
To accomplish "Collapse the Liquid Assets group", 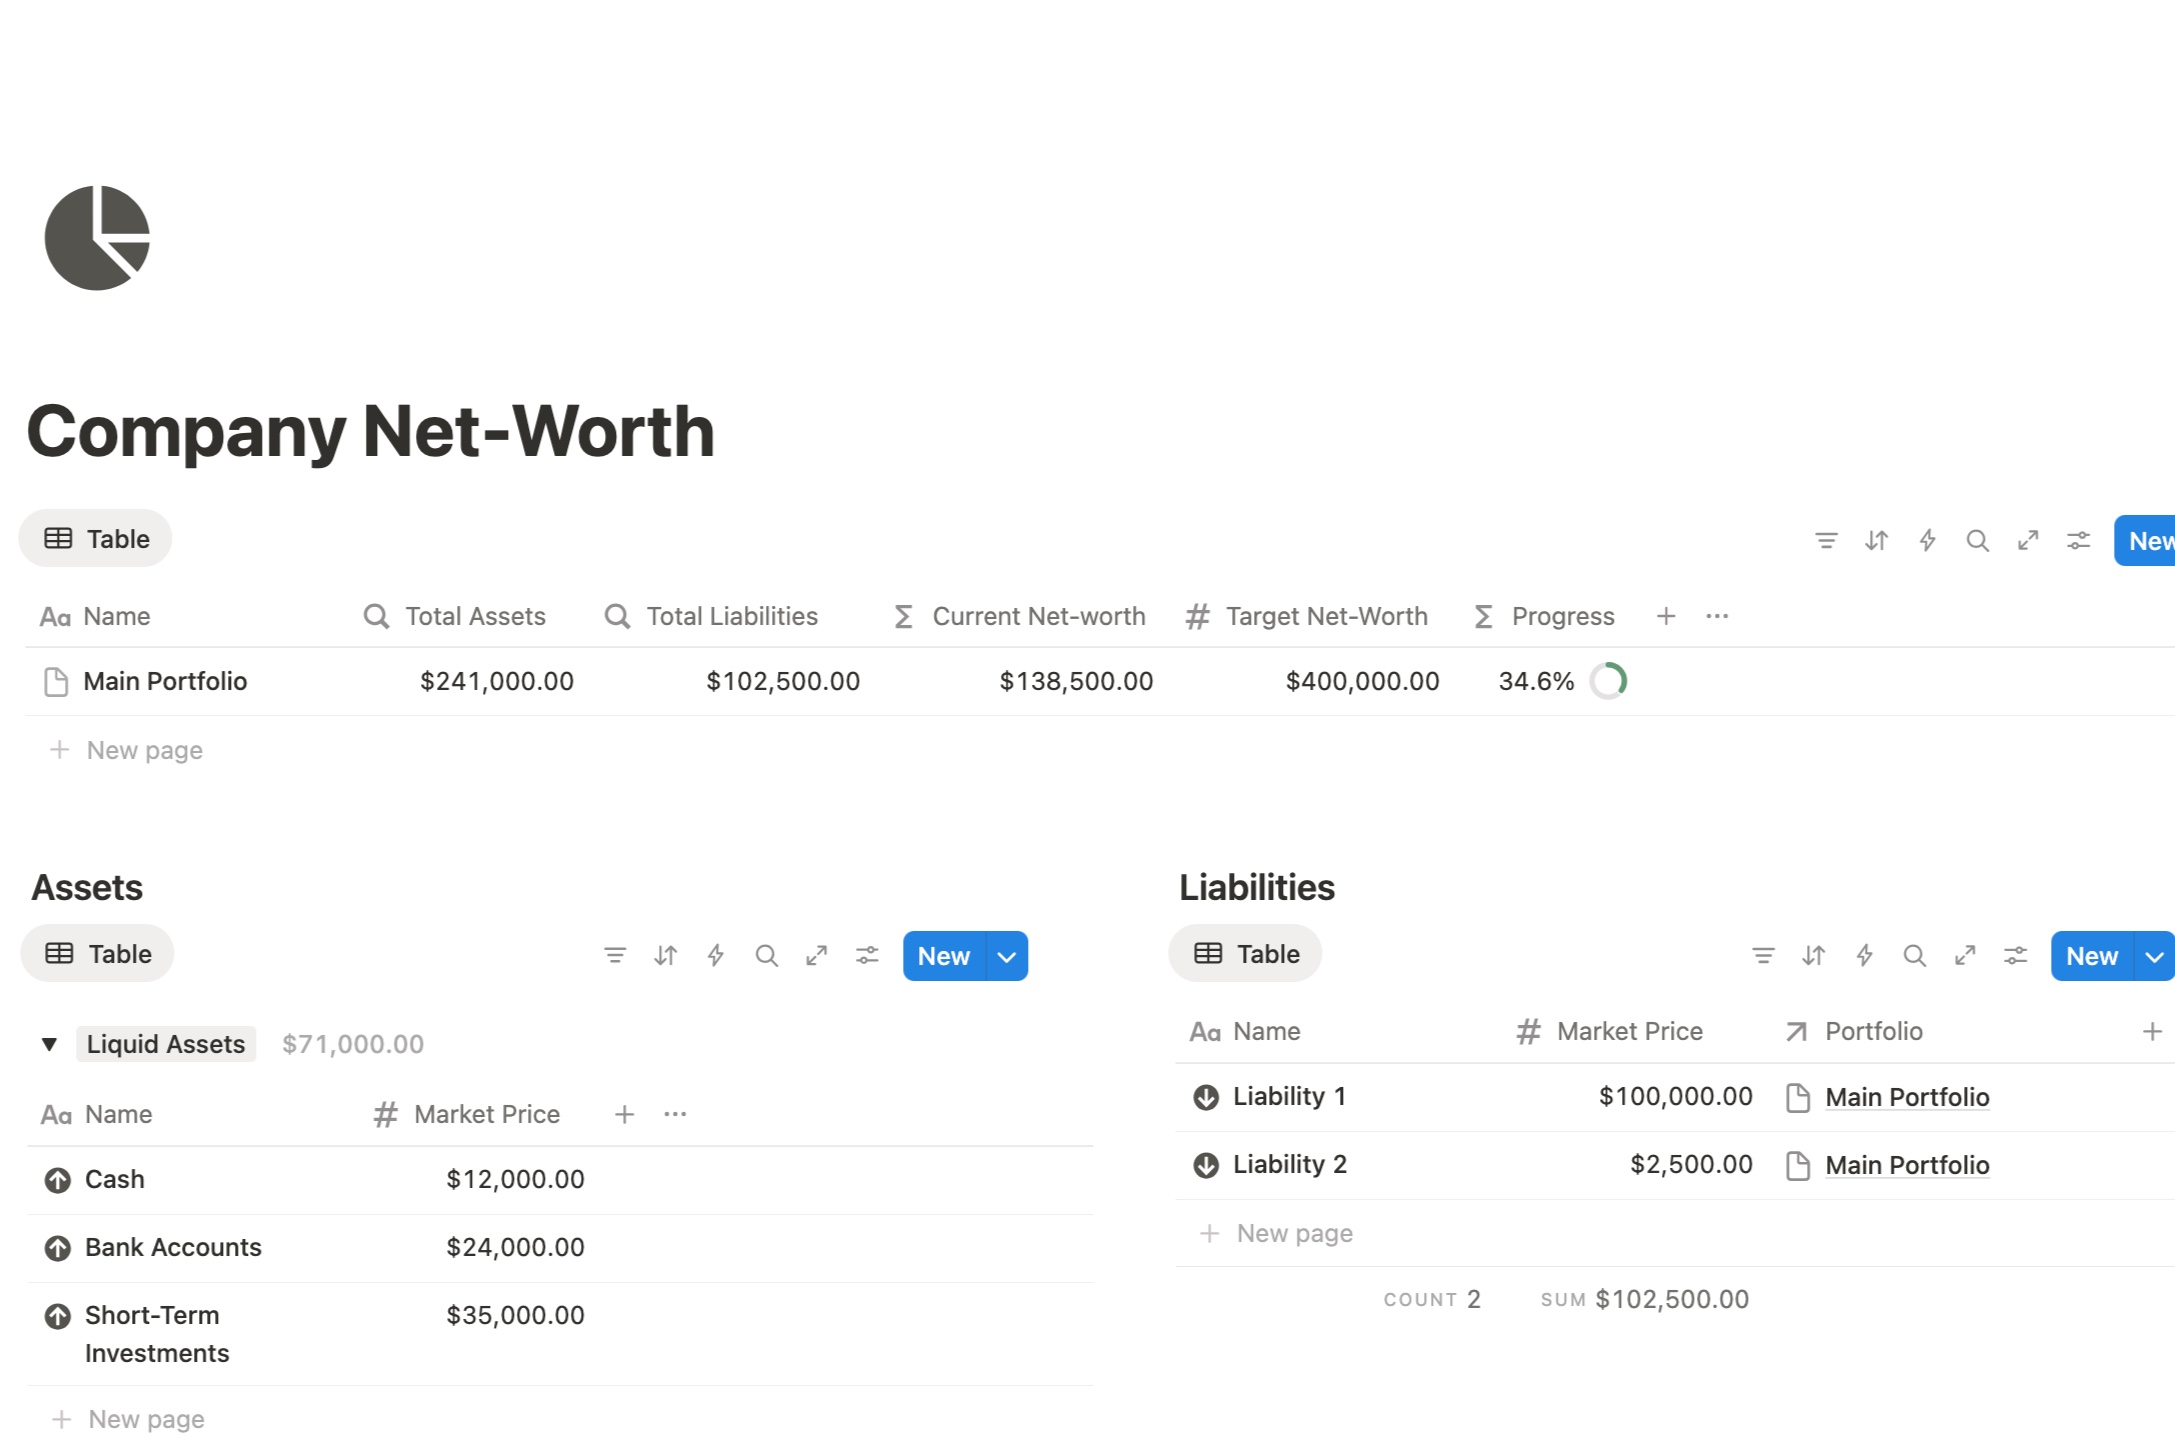I will (49, 1044).
